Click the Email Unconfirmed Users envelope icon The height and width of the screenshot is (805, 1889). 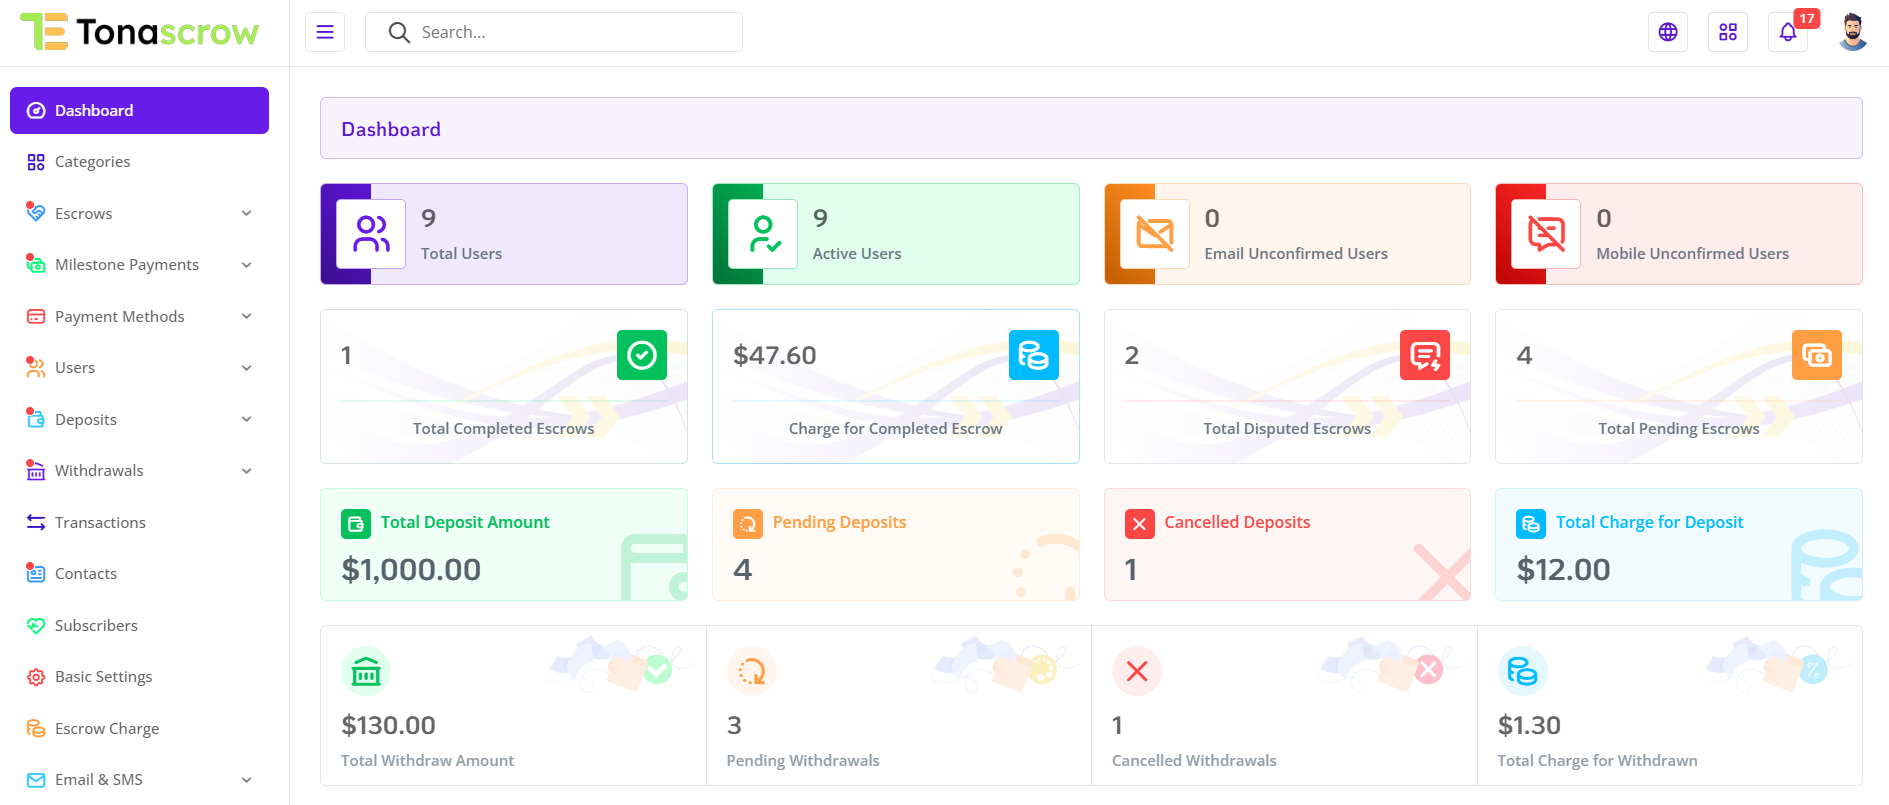[x=1155, y=234]
